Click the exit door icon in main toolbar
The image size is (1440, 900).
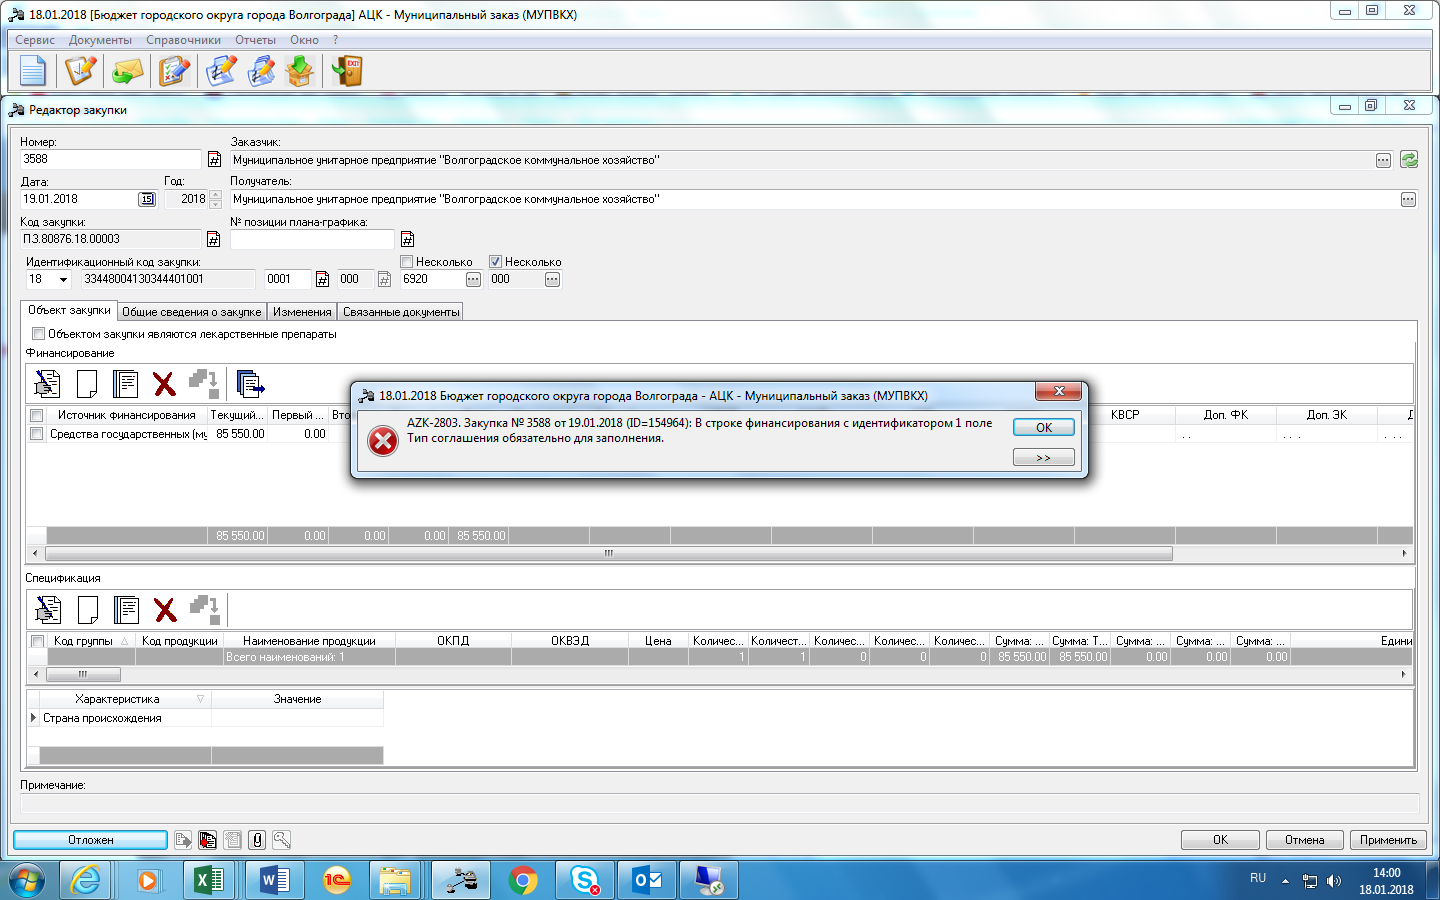point(347,71)
